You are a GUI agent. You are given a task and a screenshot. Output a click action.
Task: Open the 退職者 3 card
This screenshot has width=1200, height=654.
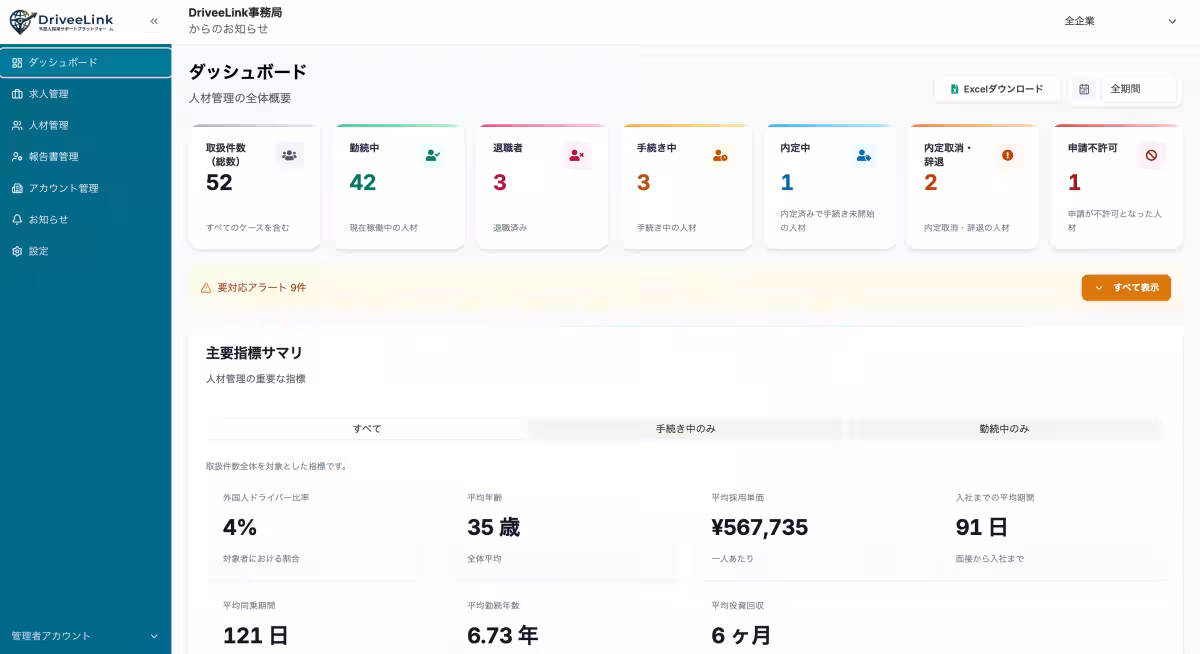(x=542, y=187)
